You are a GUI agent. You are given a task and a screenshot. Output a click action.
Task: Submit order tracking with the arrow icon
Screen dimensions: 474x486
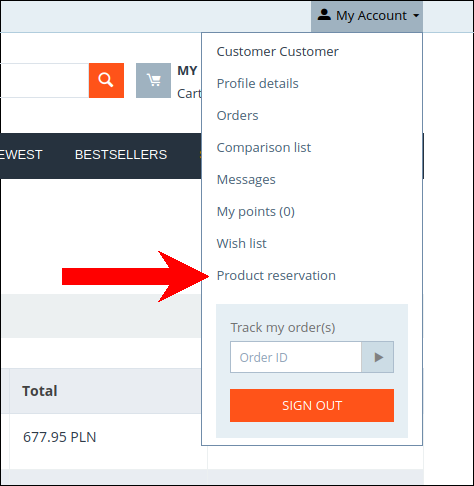[378, 357]
